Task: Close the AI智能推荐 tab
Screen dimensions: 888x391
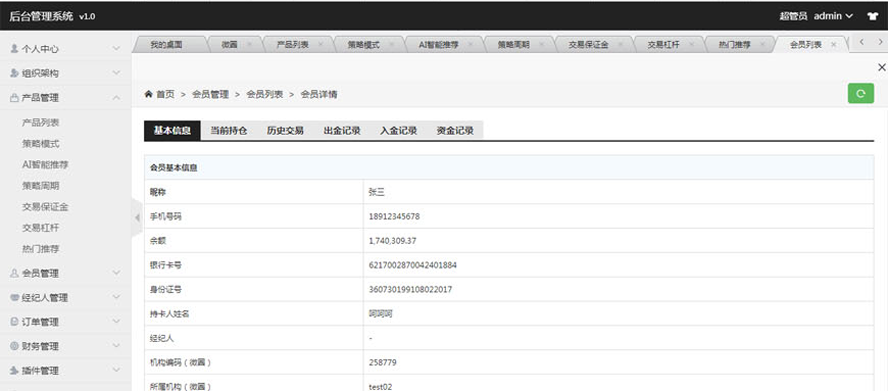Action: pos(471,45)
